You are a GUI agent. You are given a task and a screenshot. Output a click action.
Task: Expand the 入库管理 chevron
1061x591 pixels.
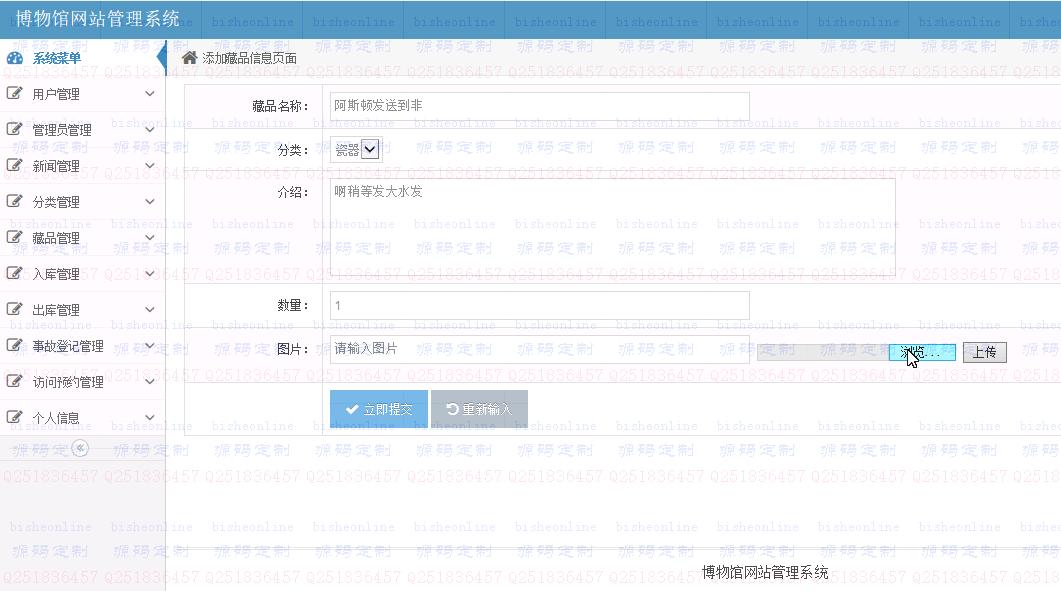coord(150,273)
